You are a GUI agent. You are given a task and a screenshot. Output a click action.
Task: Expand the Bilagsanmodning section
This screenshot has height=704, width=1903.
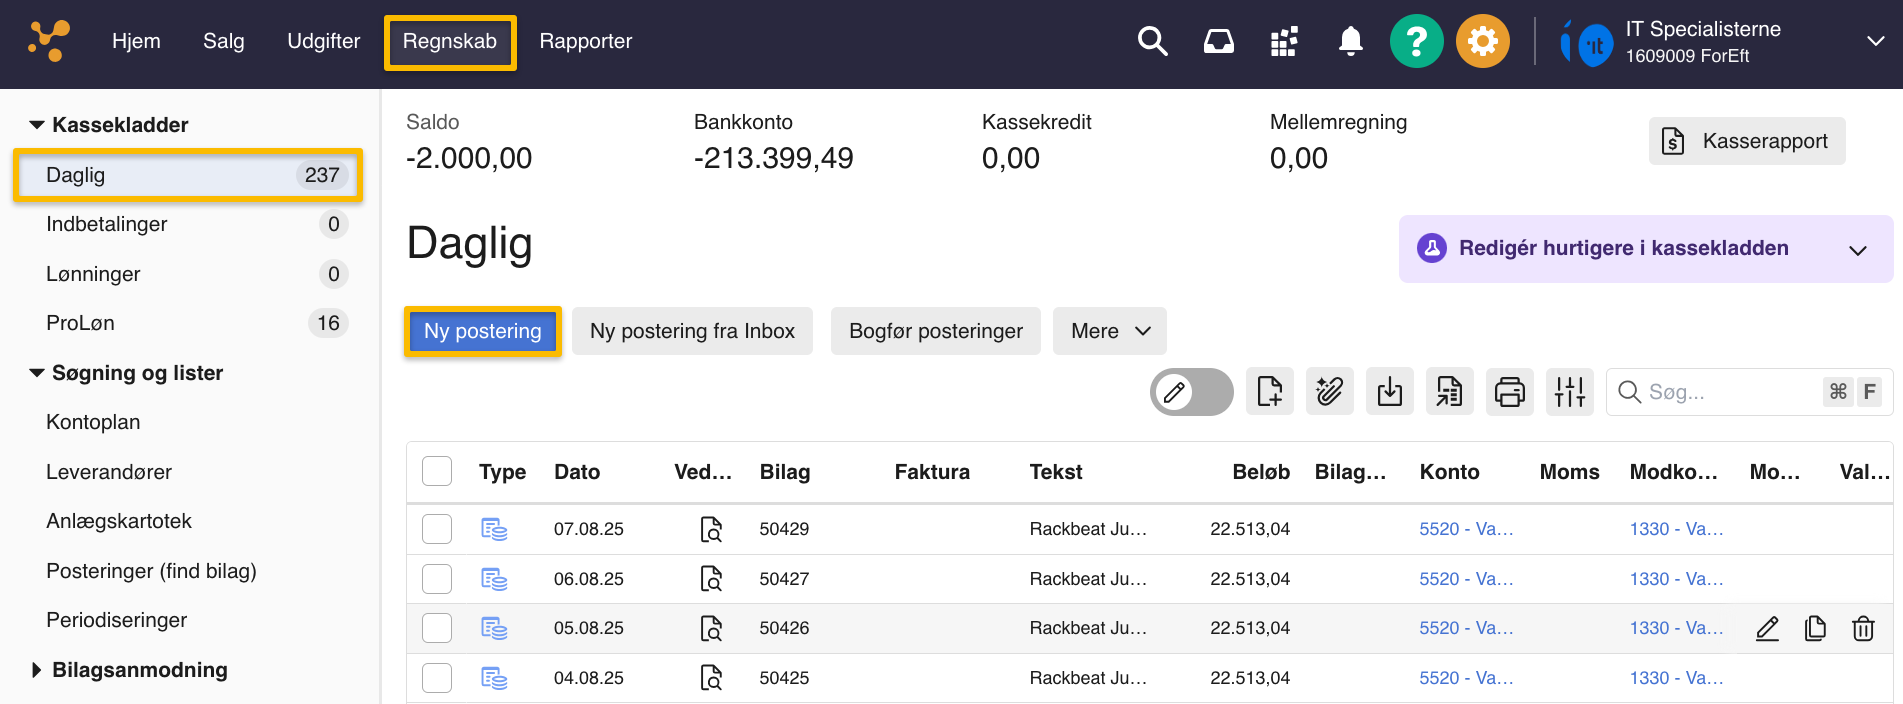click(37, 670)
